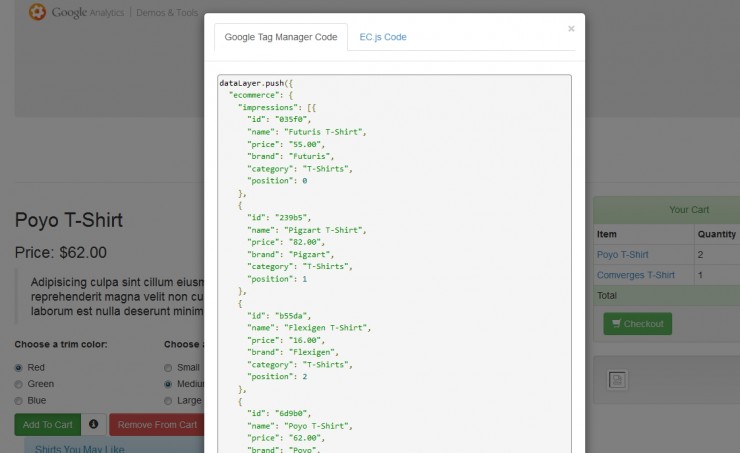740x453 pixels.
Task: Select the Blue trim color radio
Action: tap(18, 401)
